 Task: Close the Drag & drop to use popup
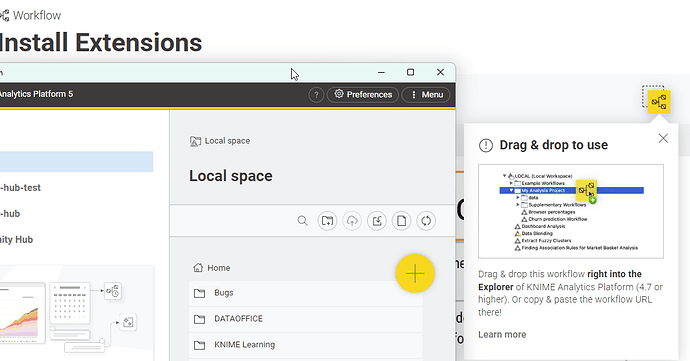663,138
